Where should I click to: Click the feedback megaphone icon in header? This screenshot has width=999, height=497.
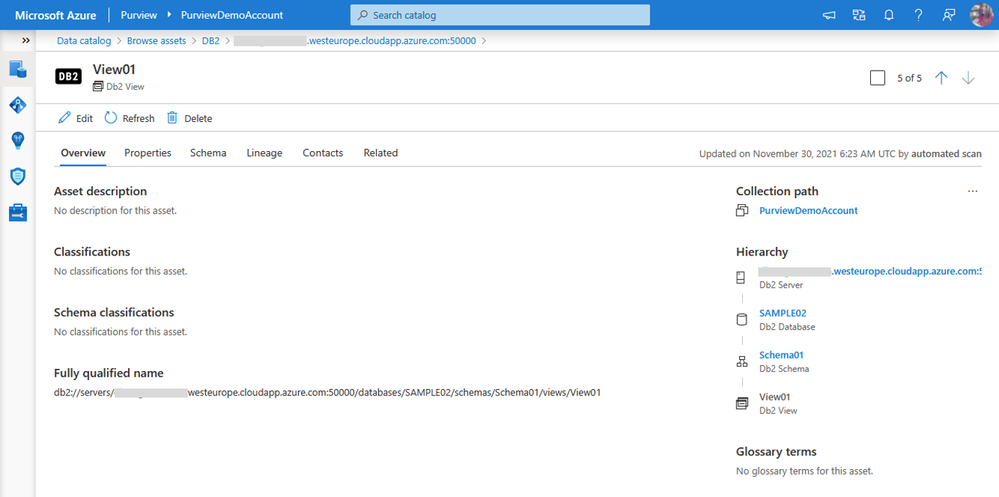tap(829, 15)
